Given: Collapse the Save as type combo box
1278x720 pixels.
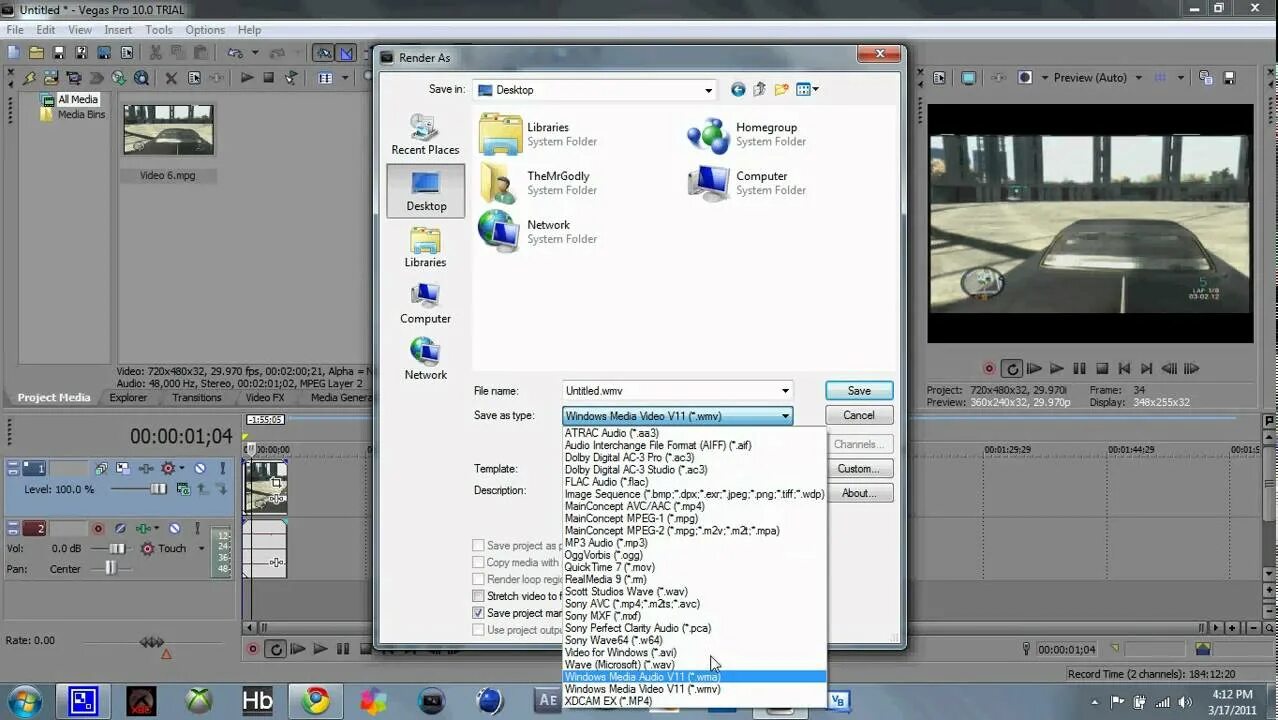Looking at the screenshot, I should click(x=785, y=416).
